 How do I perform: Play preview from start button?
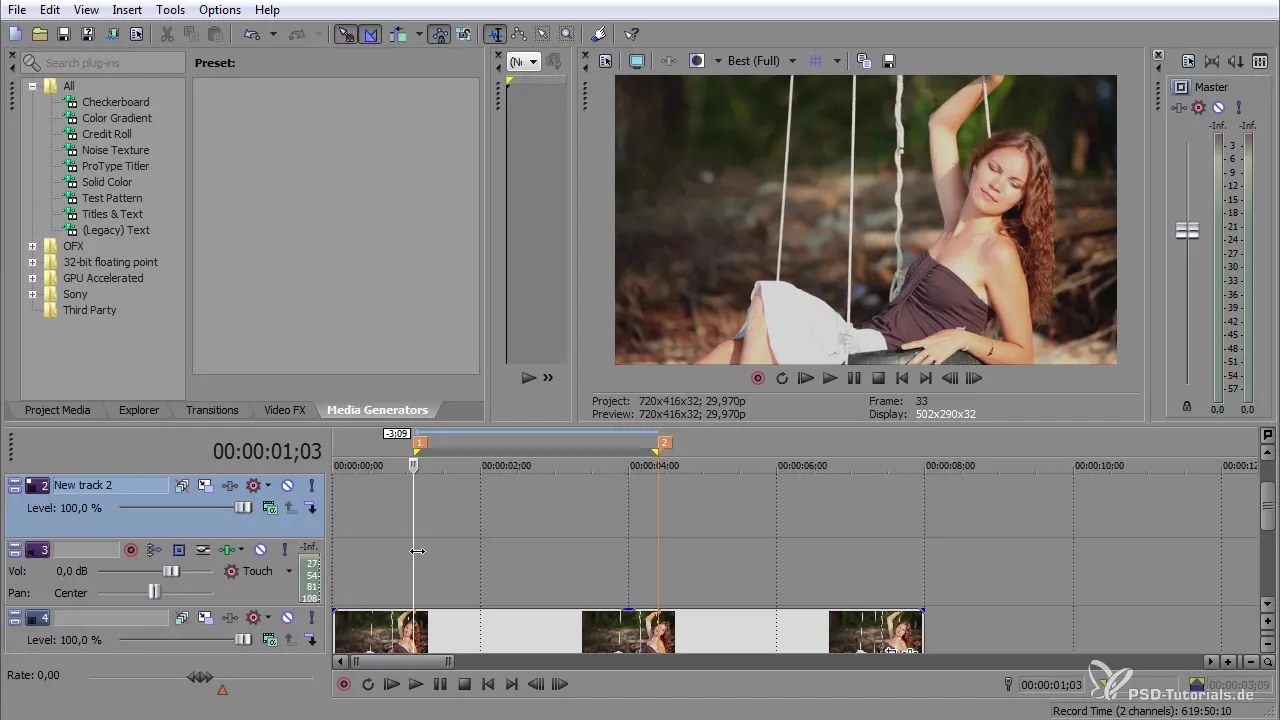806,378
